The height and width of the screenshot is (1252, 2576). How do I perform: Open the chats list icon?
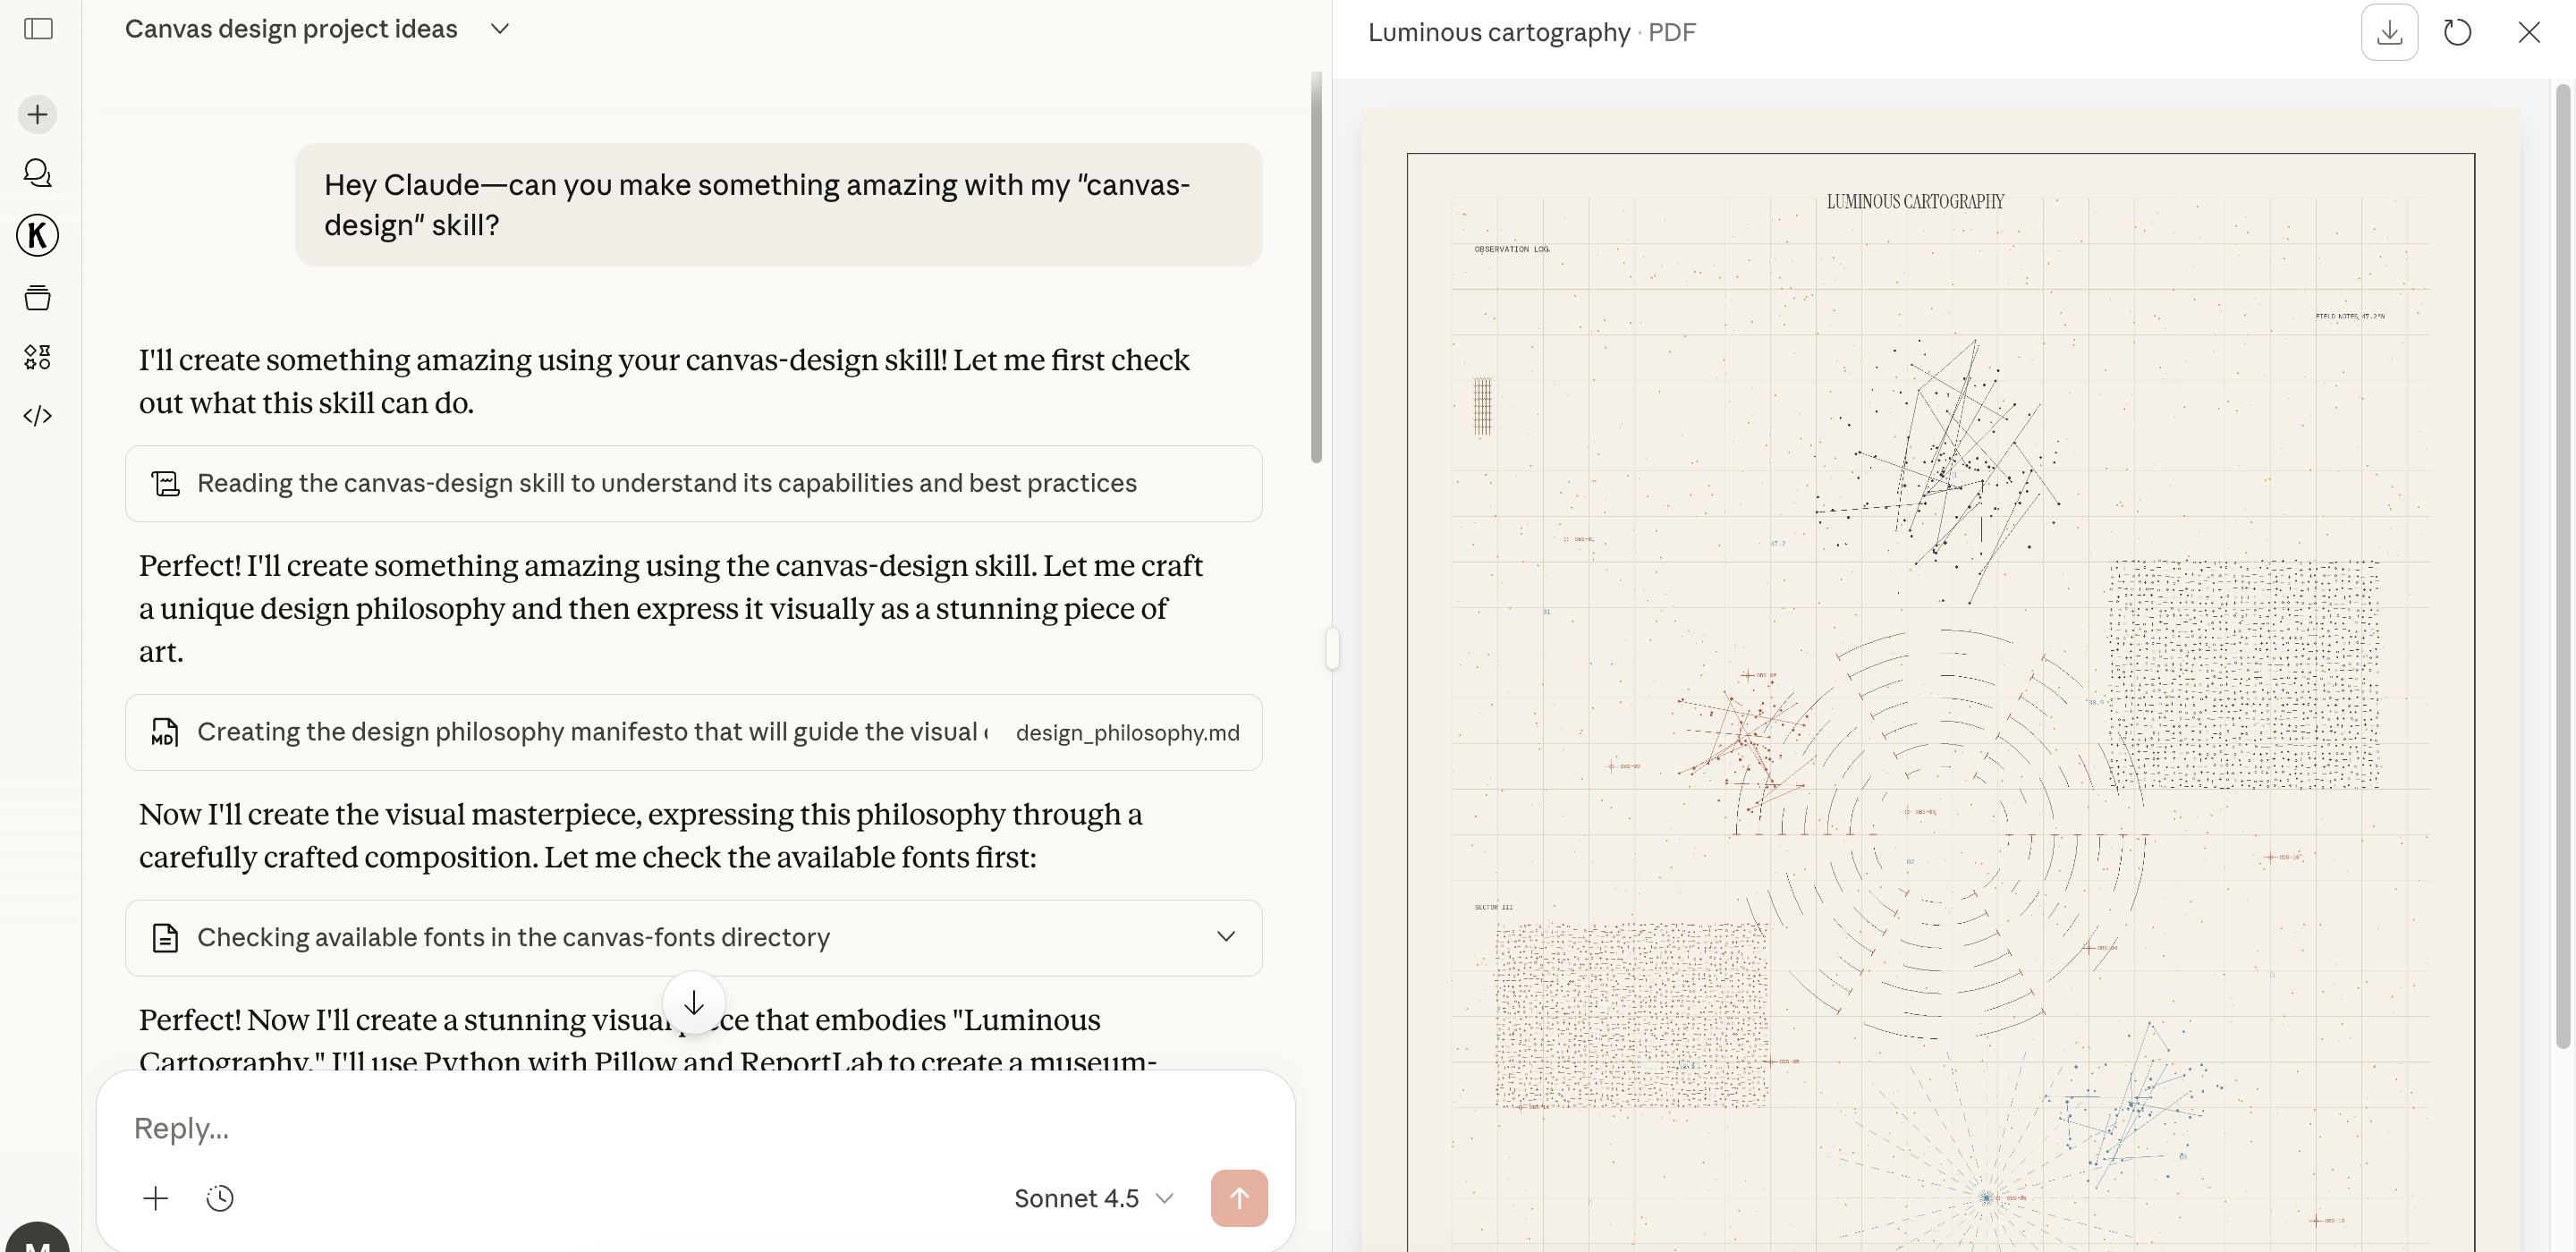(38, 173)
